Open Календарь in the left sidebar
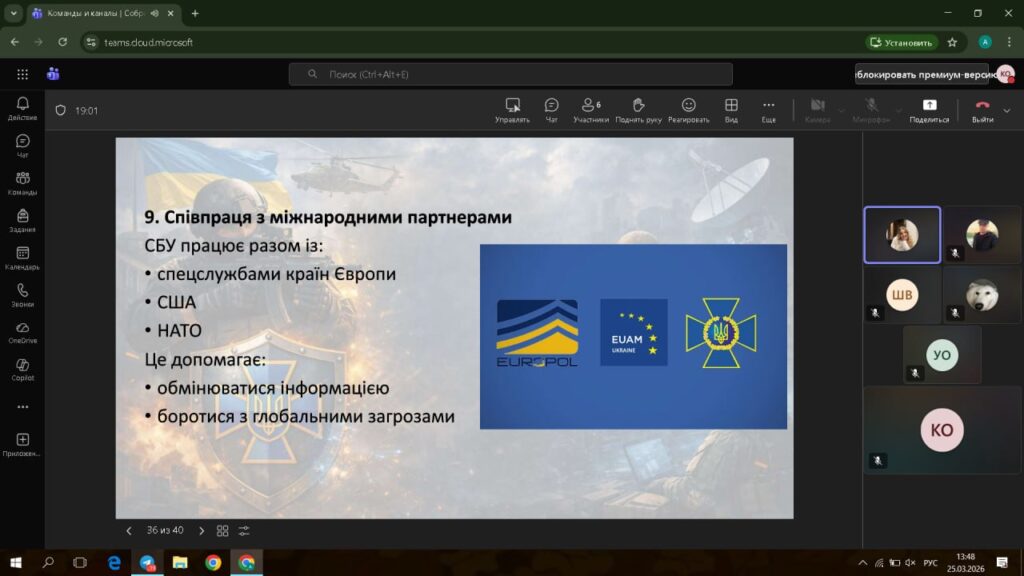Viewport: 1024px width, 576px height. (x=22, y=258)
